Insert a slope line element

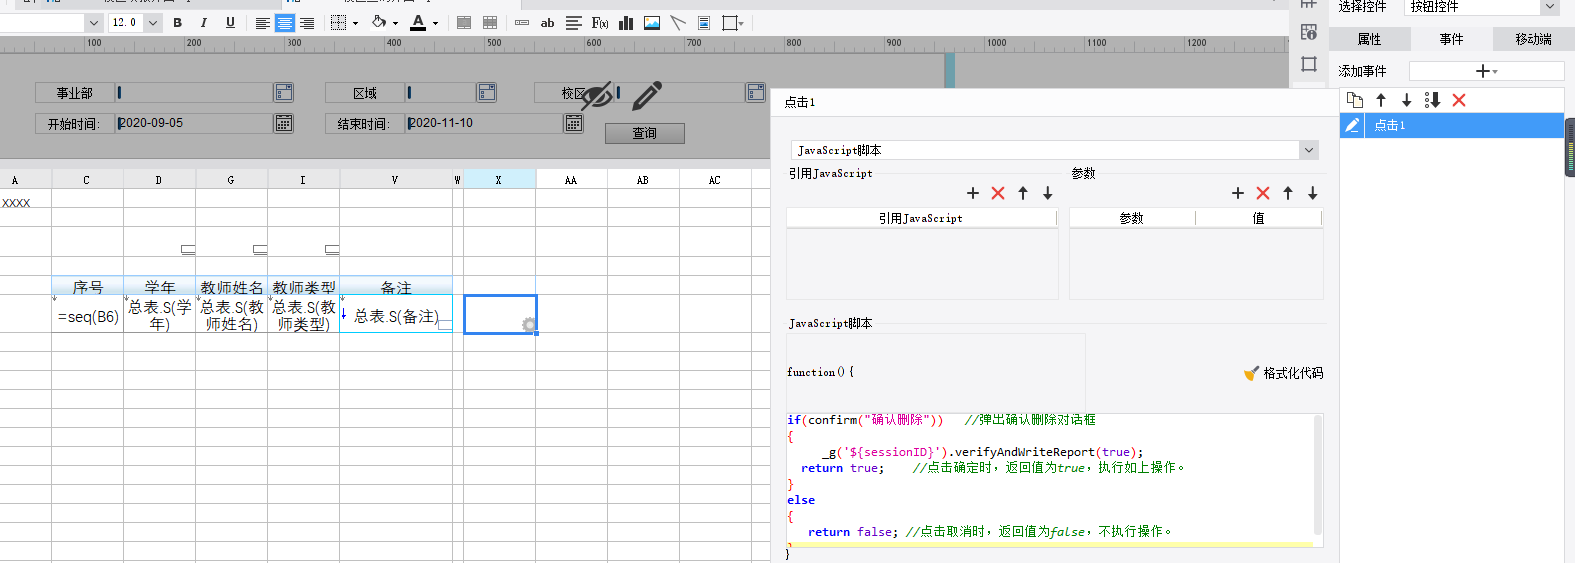tap(678, 22)
